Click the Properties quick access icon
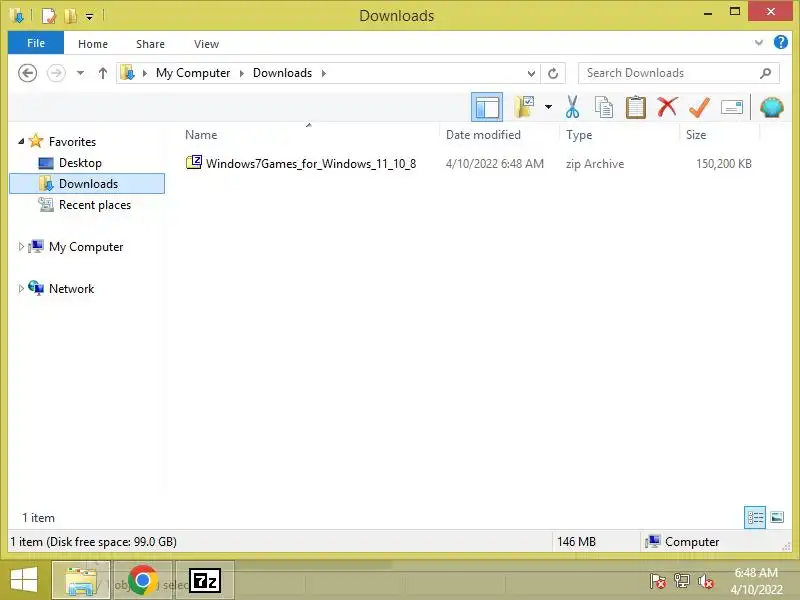Image resolution: width=800 pixels, height=600 pixels. click(48, 16)
